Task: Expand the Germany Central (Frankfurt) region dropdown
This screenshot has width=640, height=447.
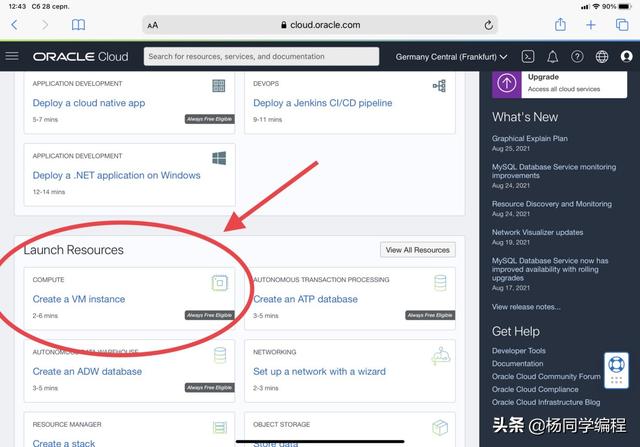Action: [451, 57]
